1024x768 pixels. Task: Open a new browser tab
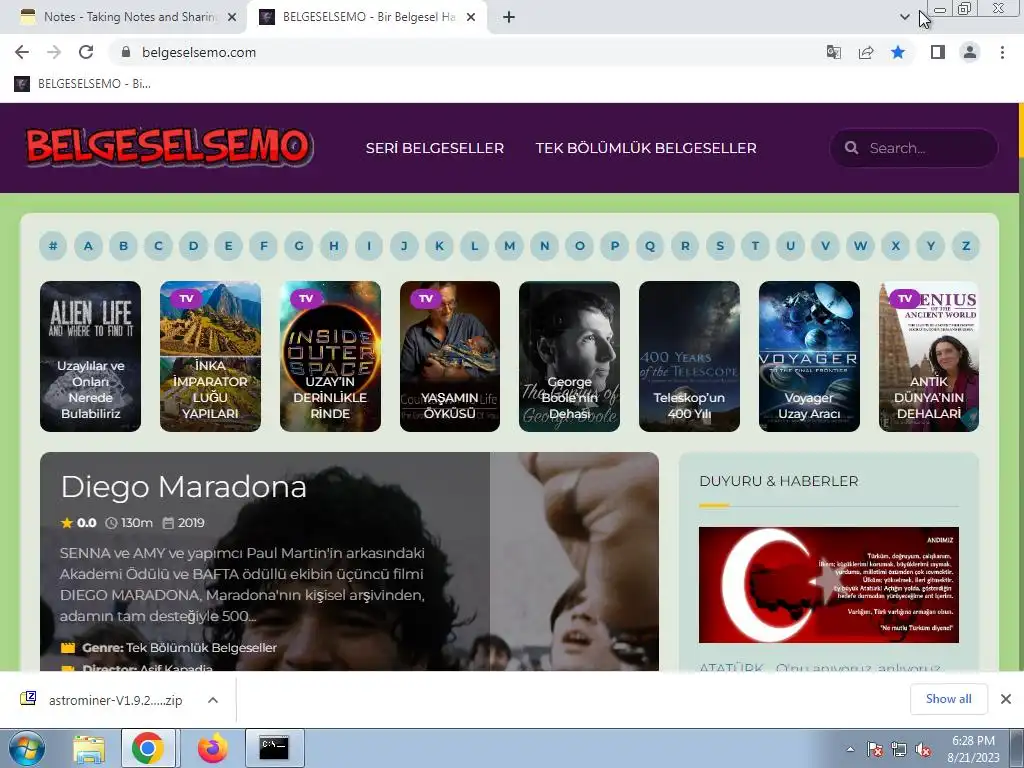tap(509, 17)
